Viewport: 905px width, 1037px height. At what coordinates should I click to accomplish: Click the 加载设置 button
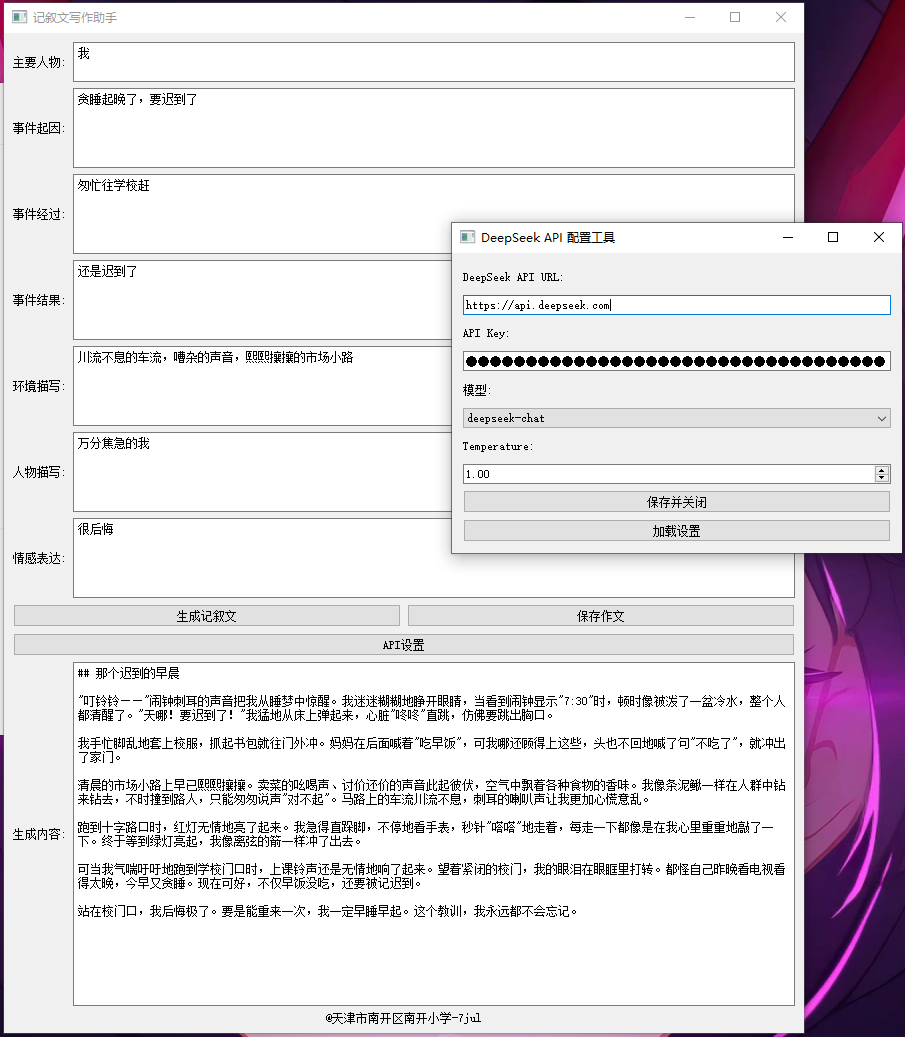click(x=676, y=531)
